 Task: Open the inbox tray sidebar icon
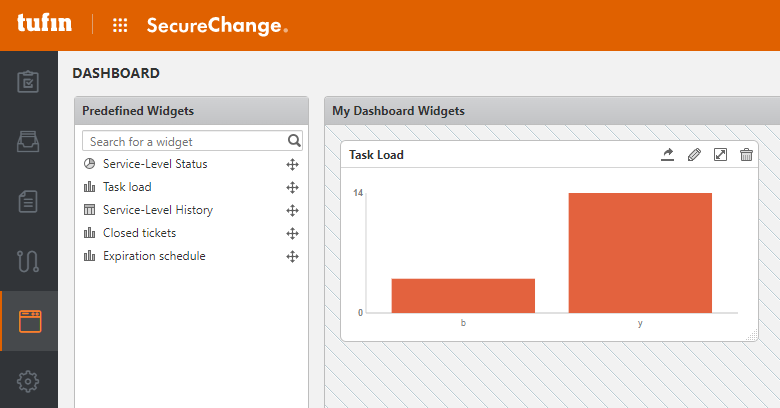click(x=29, y=142)
